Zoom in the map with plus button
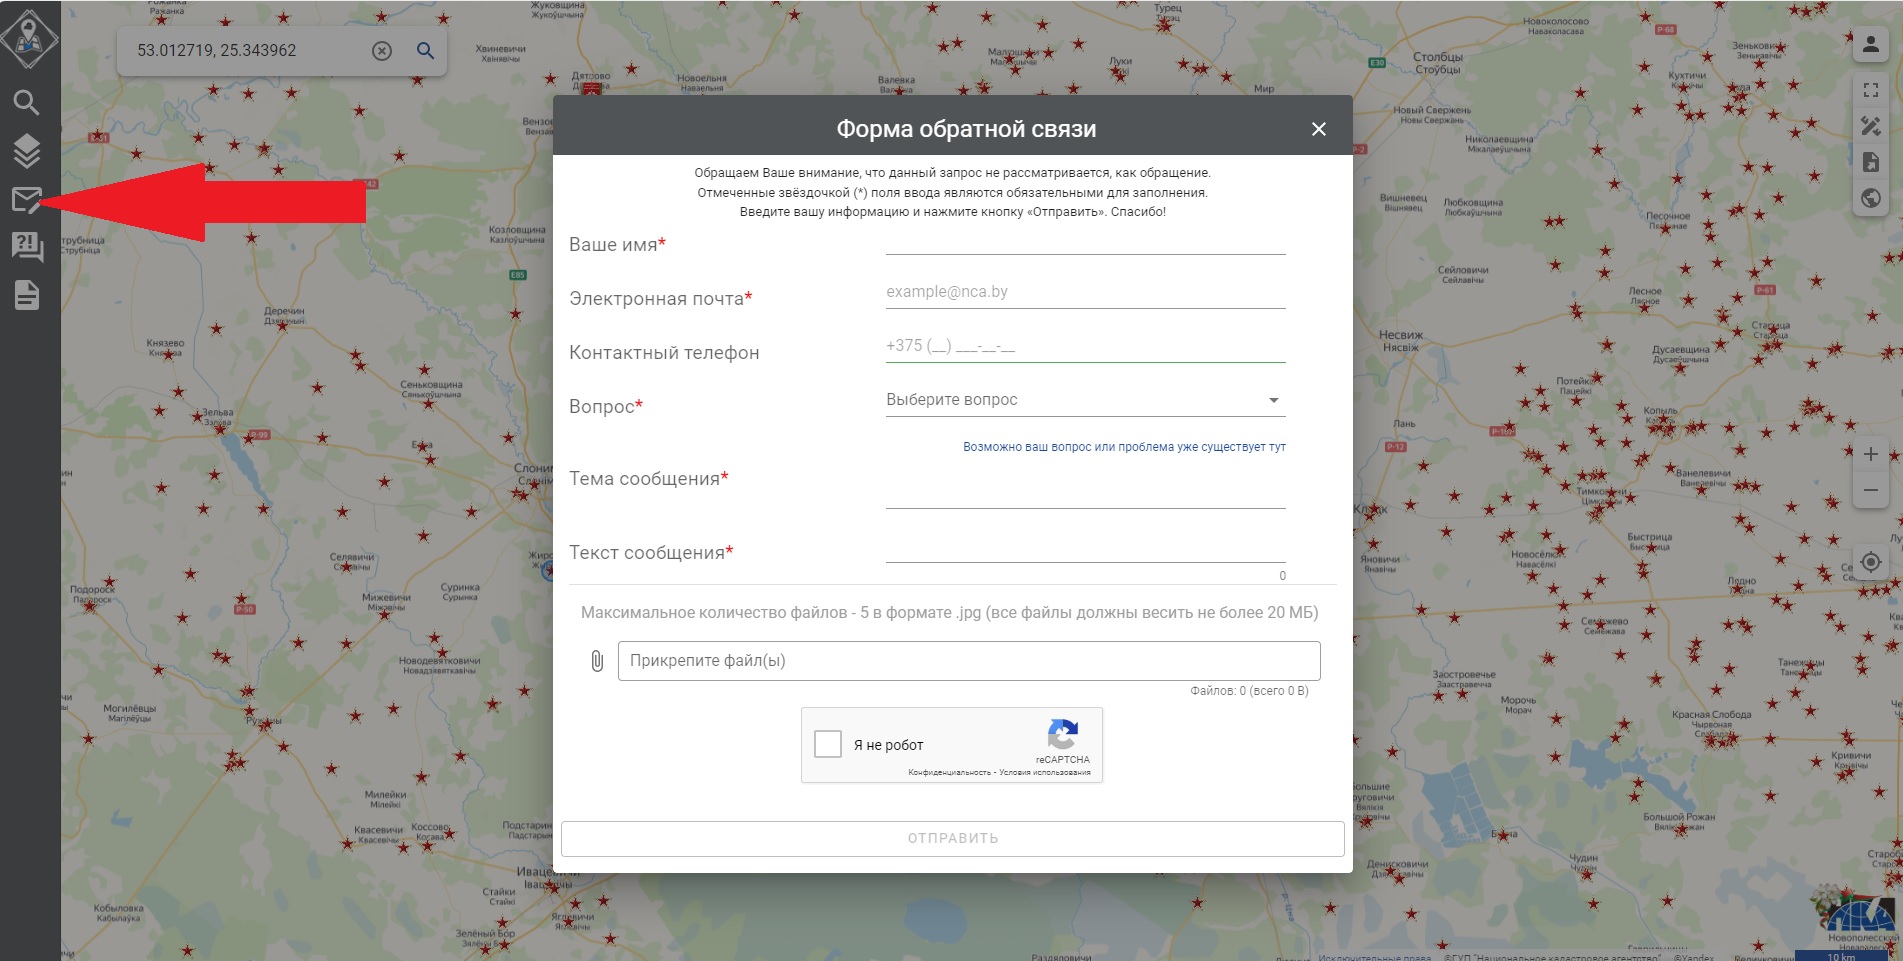 click(1870, 454)
